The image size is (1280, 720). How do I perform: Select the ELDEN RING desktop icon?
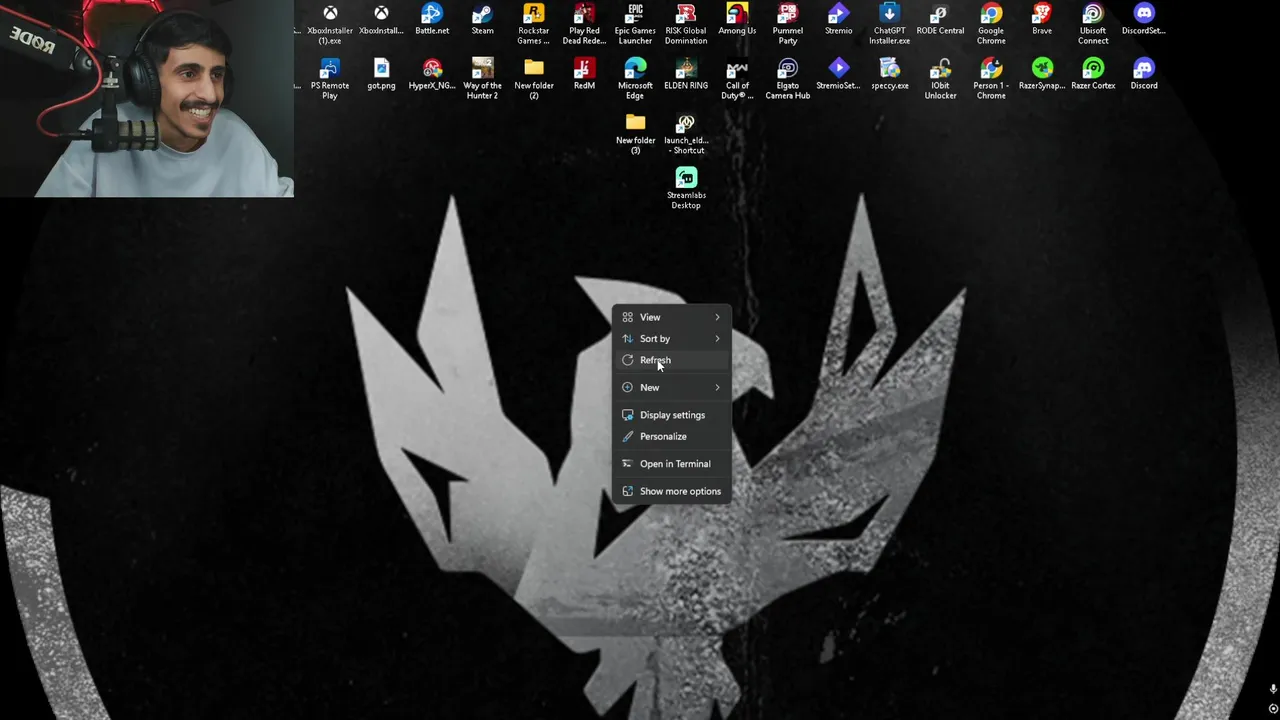click(686, 74)
